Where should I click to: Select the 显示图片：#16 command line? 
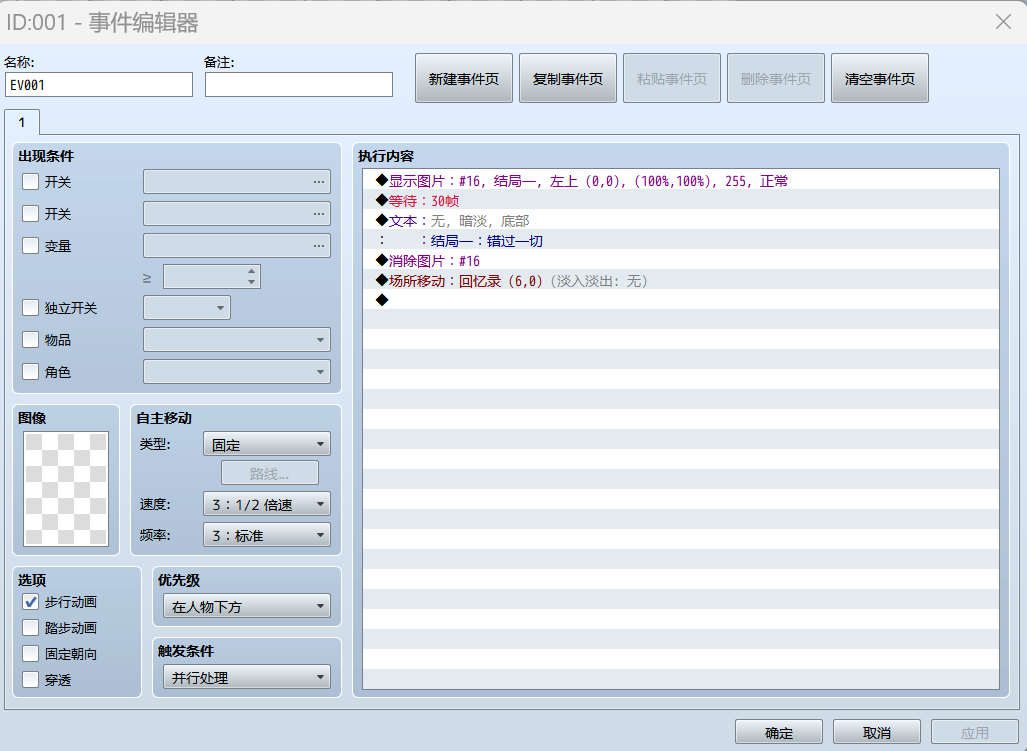pos(681,181)
